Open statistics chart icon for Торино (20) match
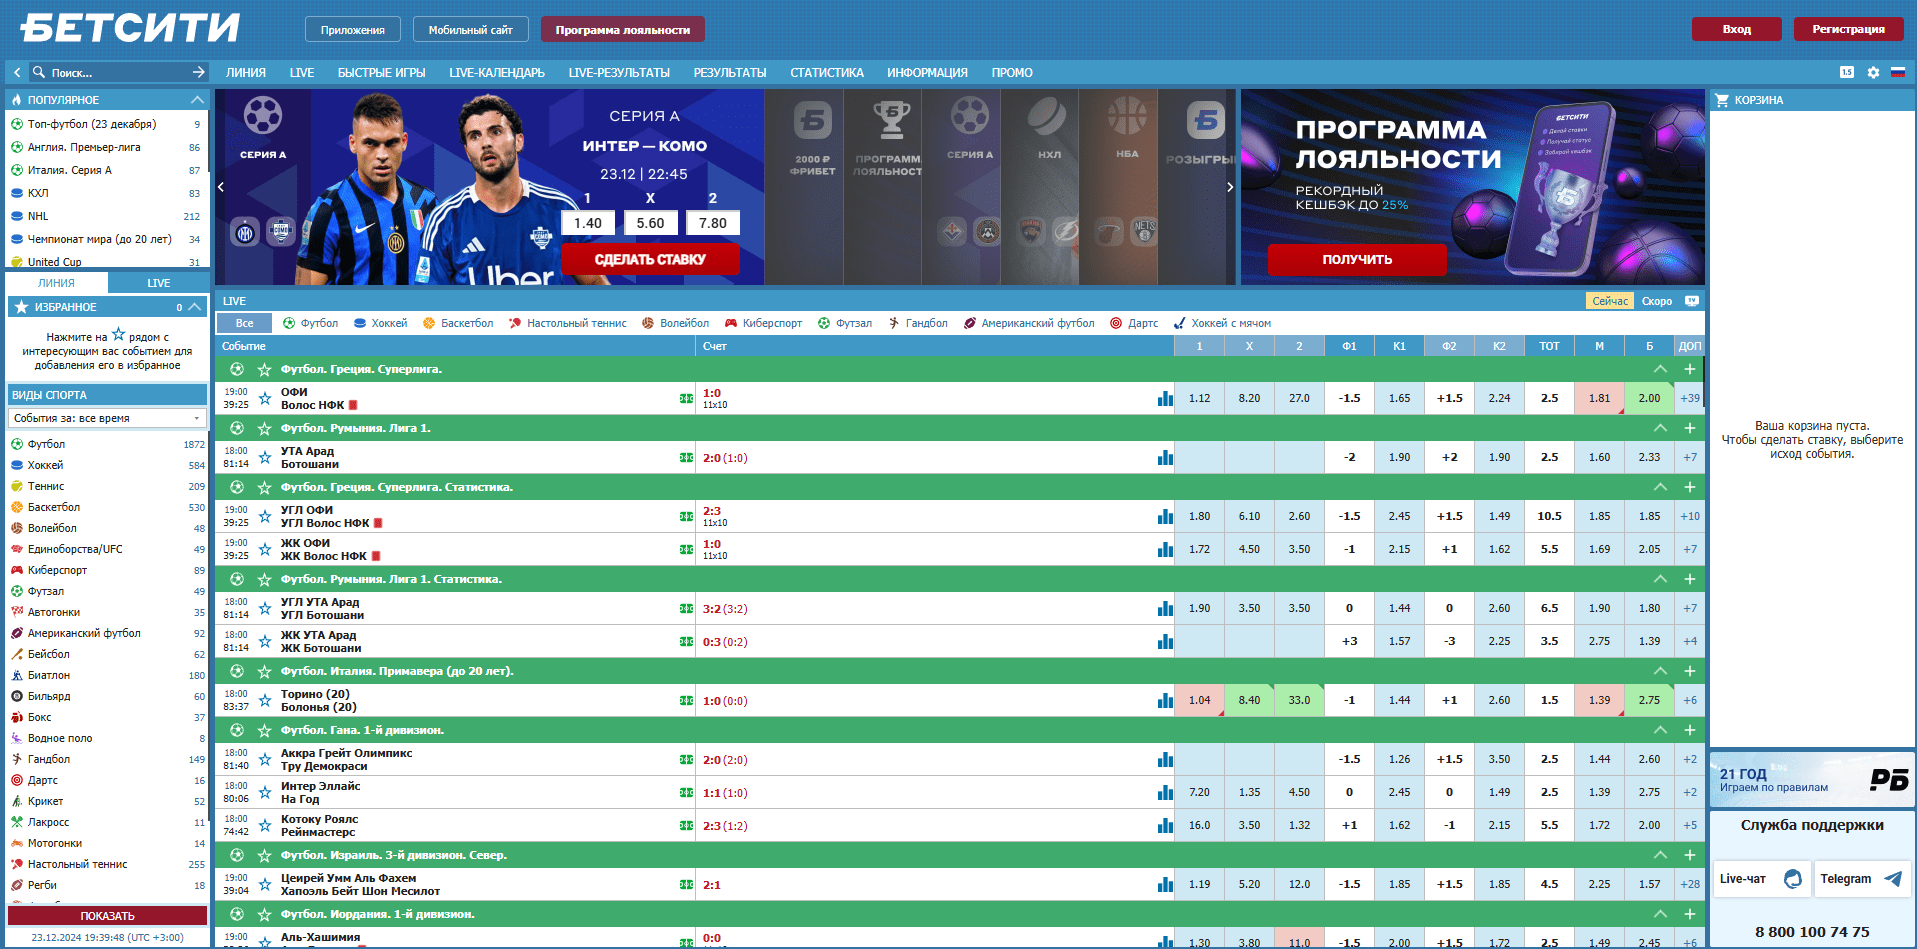 click(1165, 700)
